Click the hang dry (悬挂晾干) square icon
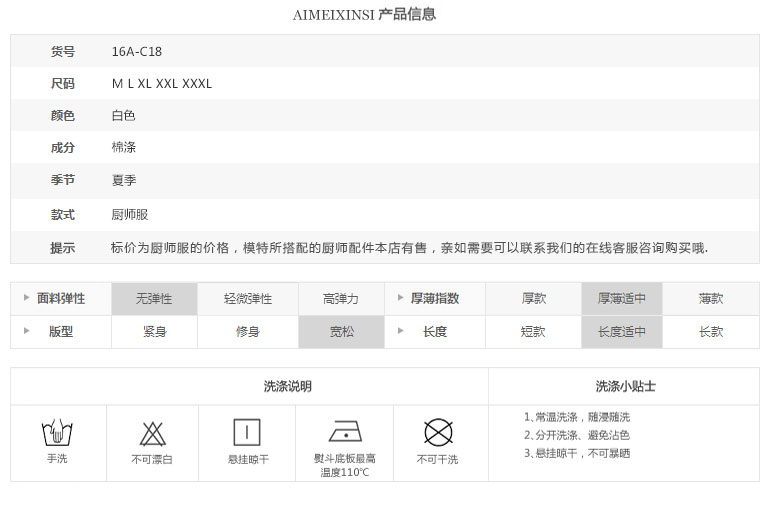The width and height of the screenshot is (780, 505). click(247, 432)
